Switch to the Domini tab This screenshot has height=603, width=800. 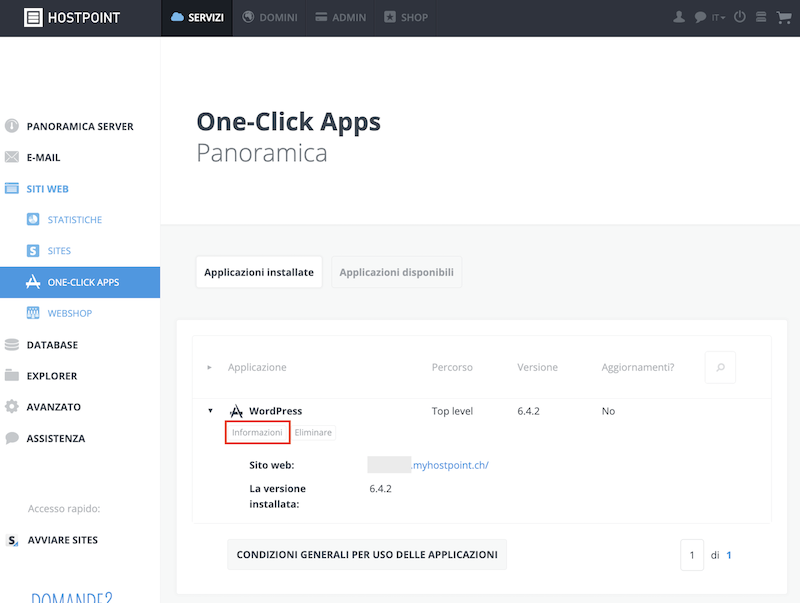pyautogui.click(x=269, y=18)
